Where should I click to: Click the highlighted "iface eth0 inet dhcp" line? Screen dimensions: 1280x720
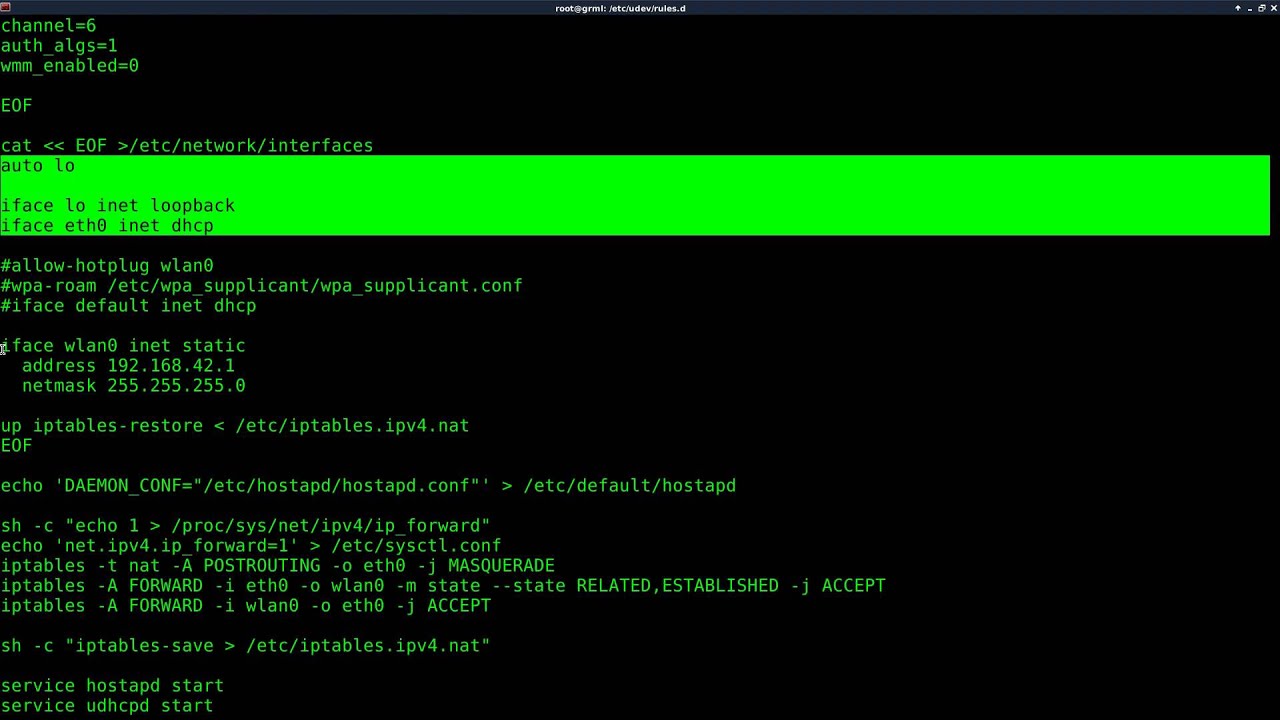coord(107,226)
